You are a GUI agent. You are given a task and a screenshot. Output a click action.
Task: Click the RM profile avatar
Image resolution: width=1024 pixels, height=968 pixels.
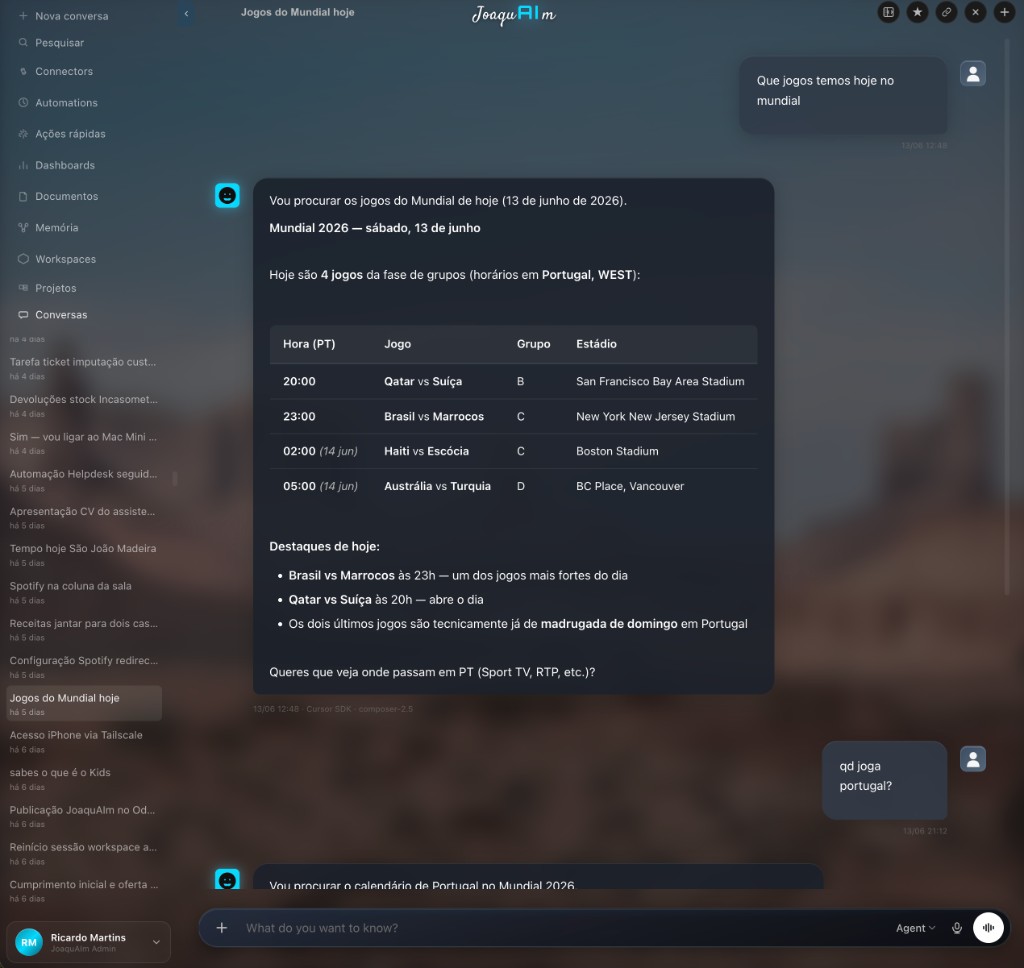point(29,942)
